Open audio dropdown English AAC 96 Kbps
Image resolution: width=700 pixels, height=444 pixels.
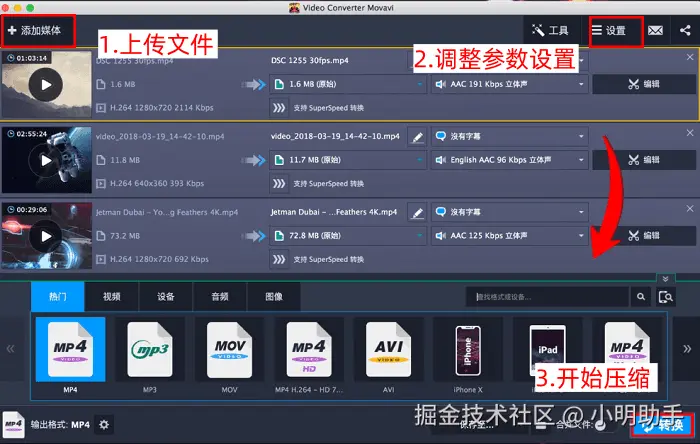509,160
